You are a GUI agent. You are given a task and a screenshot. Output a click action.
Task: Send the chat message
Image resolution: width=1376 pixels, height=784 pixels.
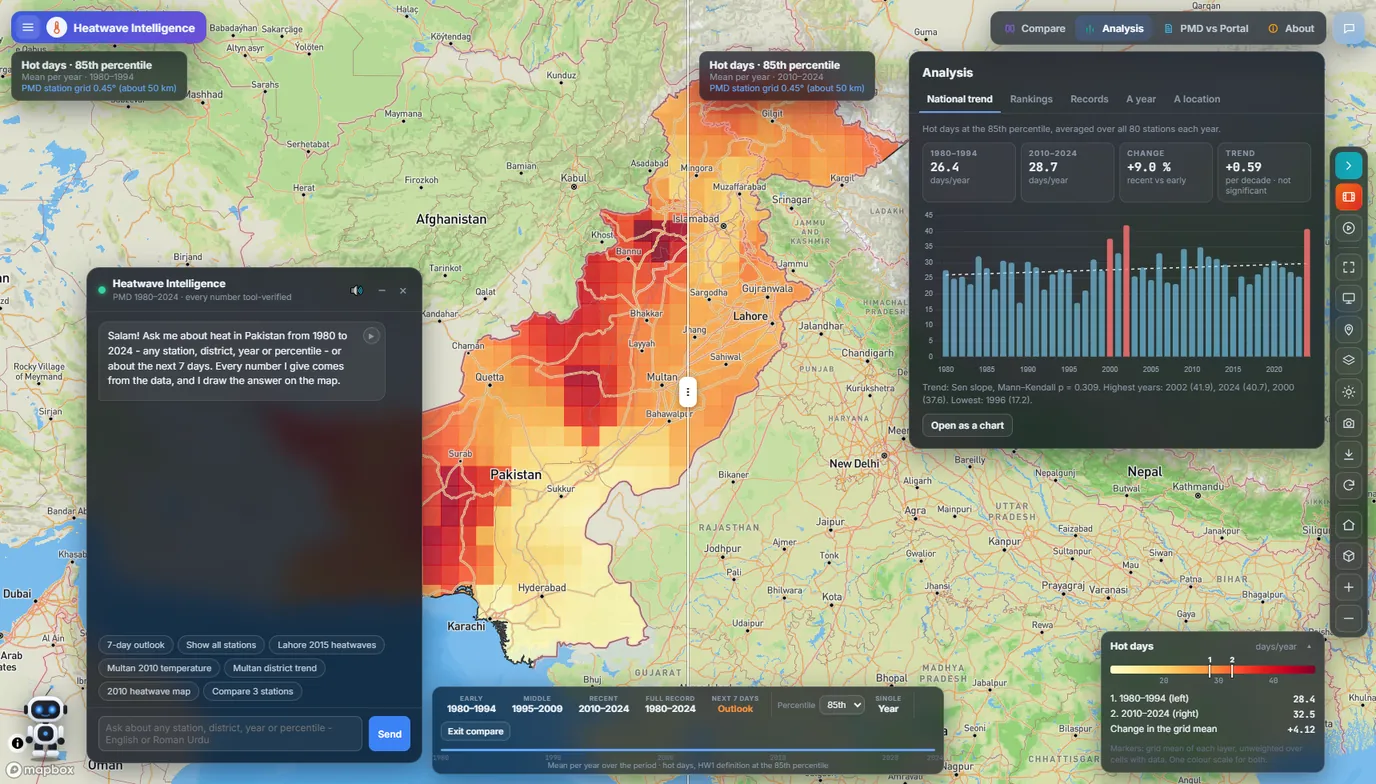tap(389, 734)
